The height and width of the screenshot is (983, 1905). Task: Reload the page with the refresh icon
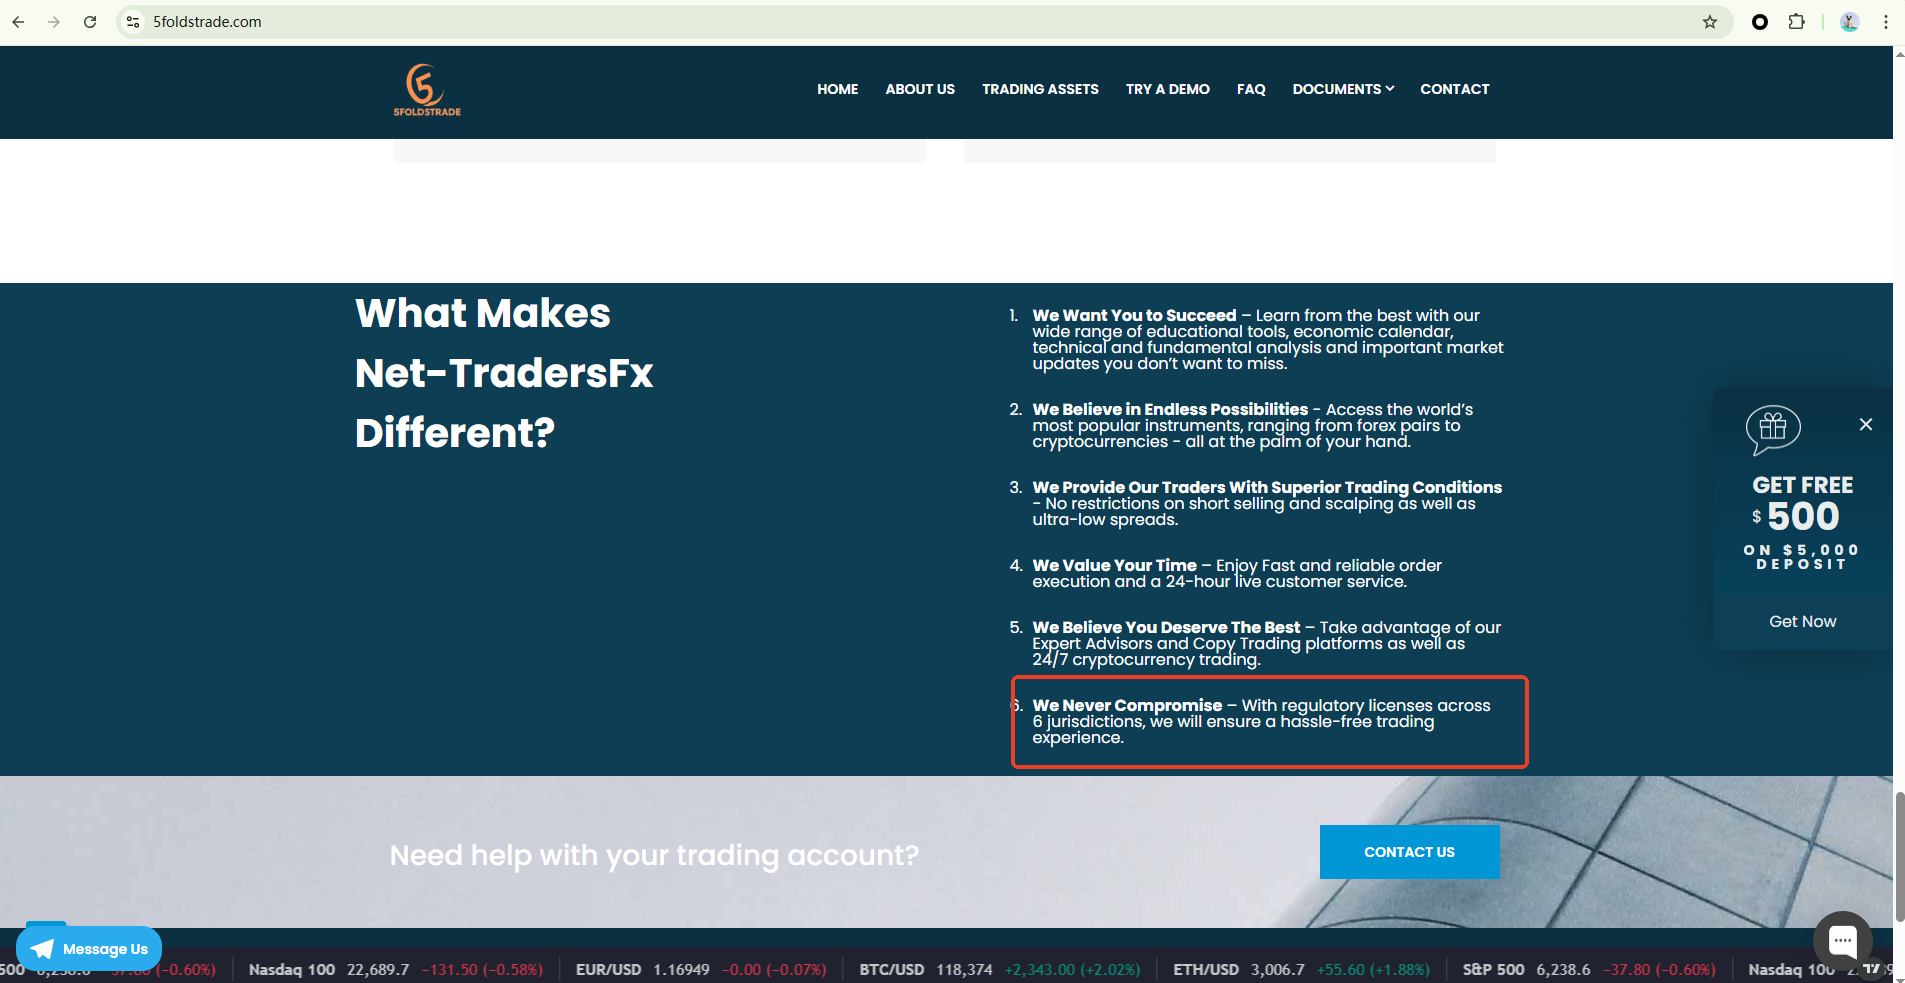point(90,22)
